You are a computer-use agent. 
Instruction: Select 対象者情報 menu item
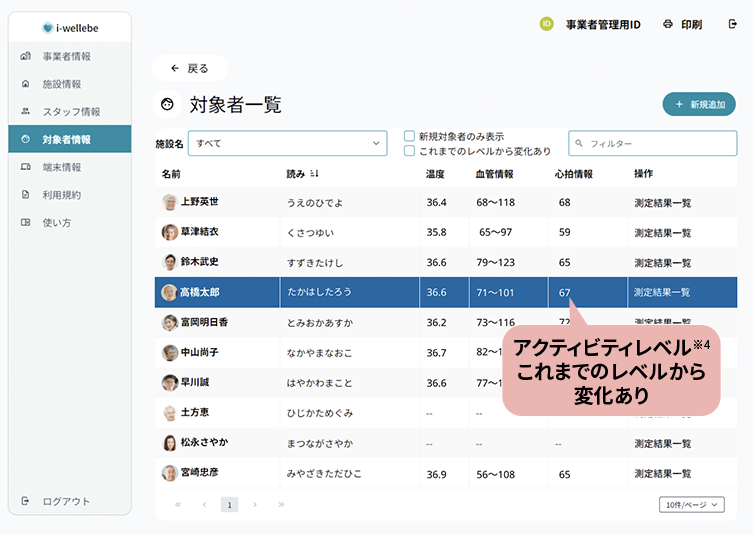coord(70,139)
